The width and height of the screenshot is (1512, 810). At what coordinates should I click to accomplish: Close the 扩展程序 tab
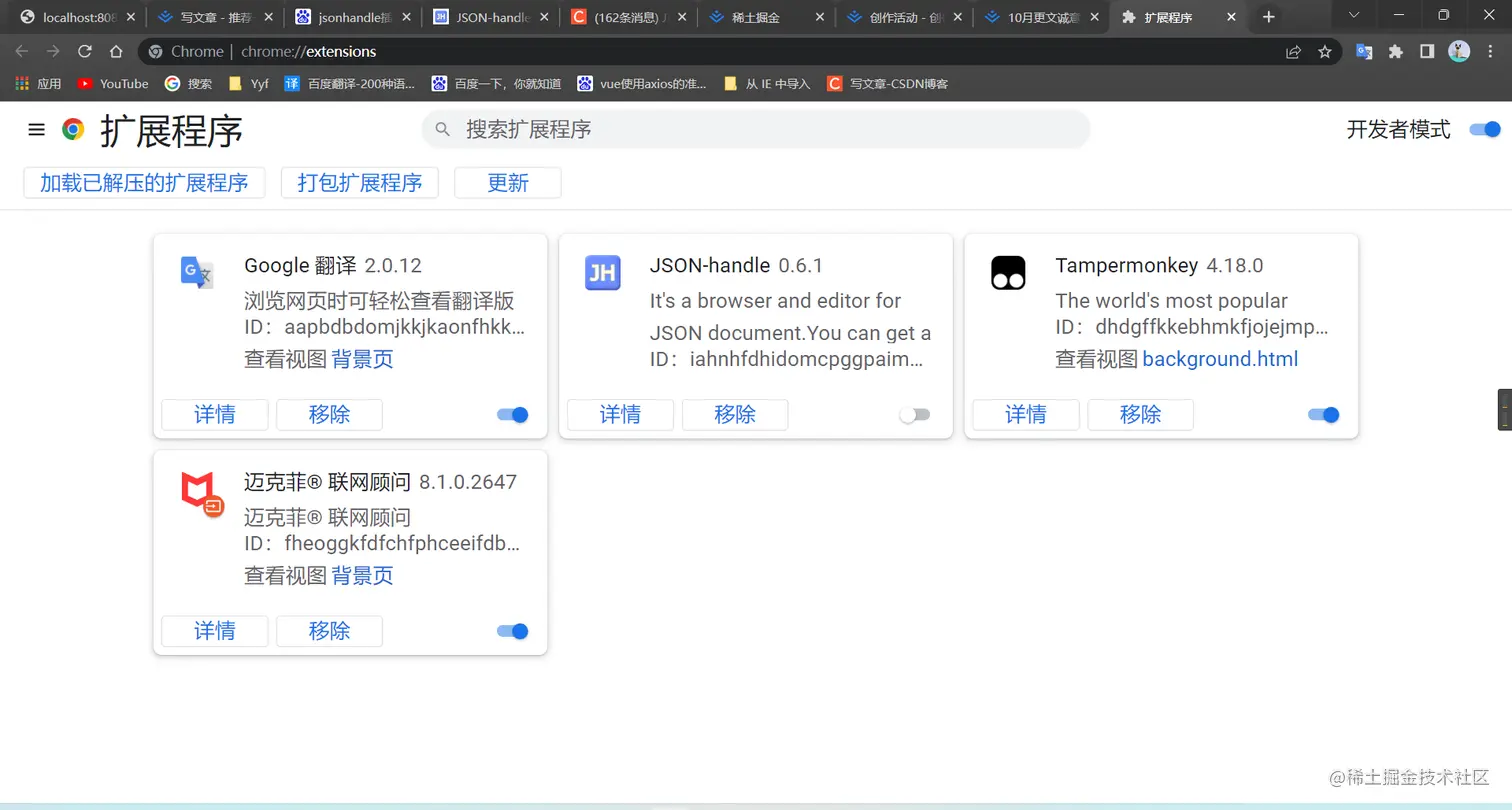tap(1231, 17)
